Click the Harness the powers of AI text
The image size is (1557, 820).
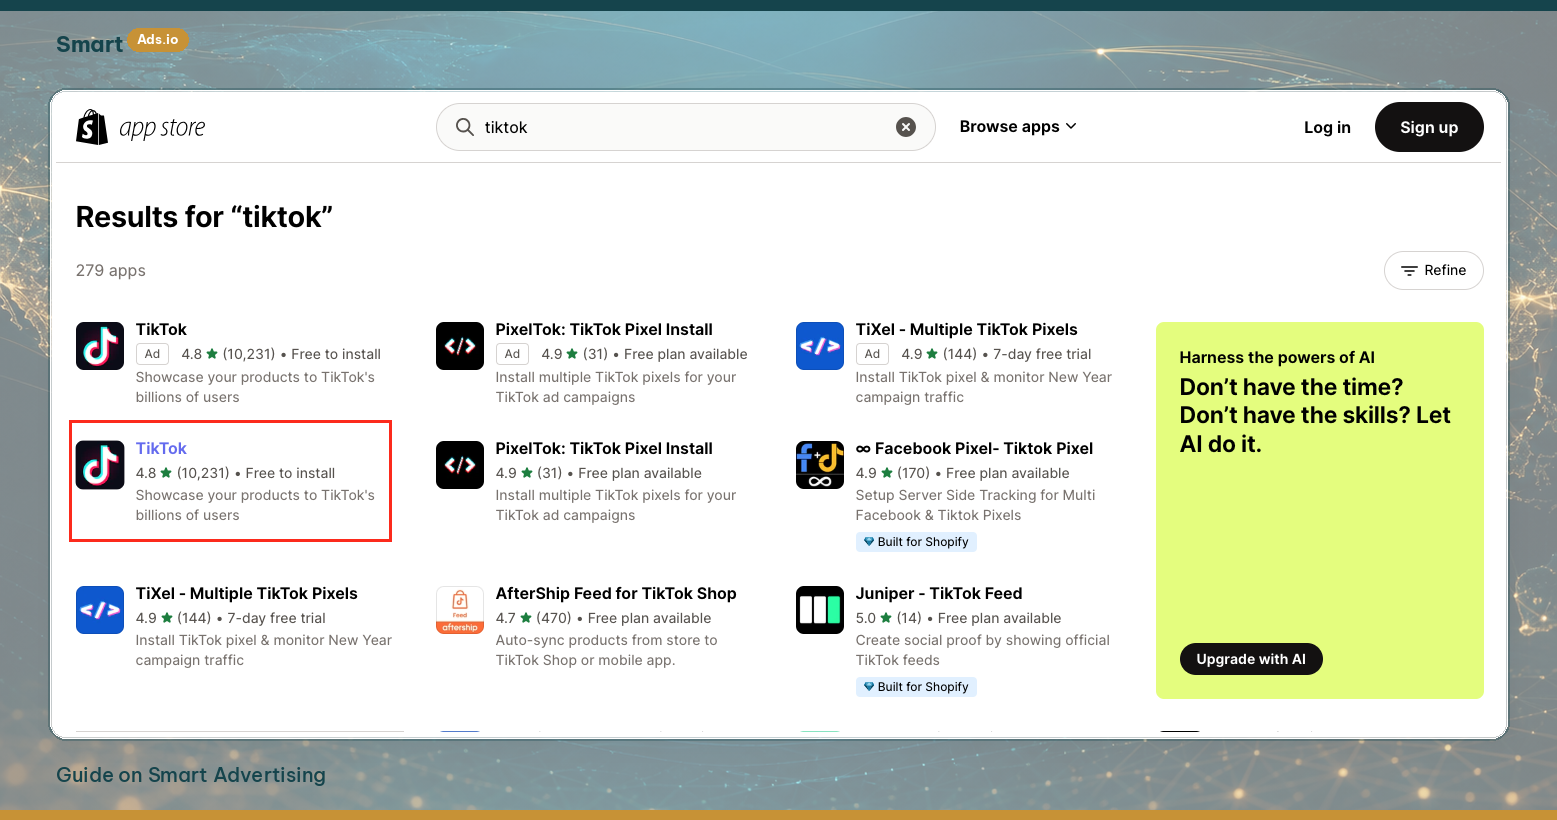tap(1277, 358)
